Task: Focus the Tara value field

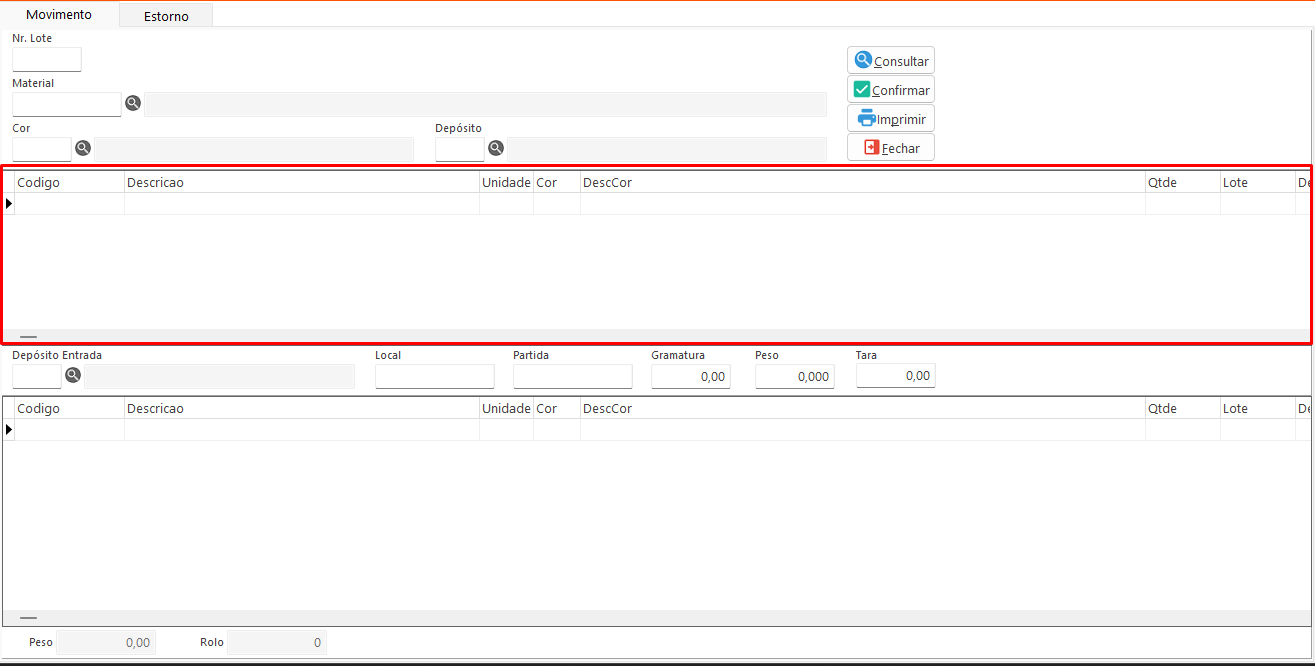Action: 895,376
